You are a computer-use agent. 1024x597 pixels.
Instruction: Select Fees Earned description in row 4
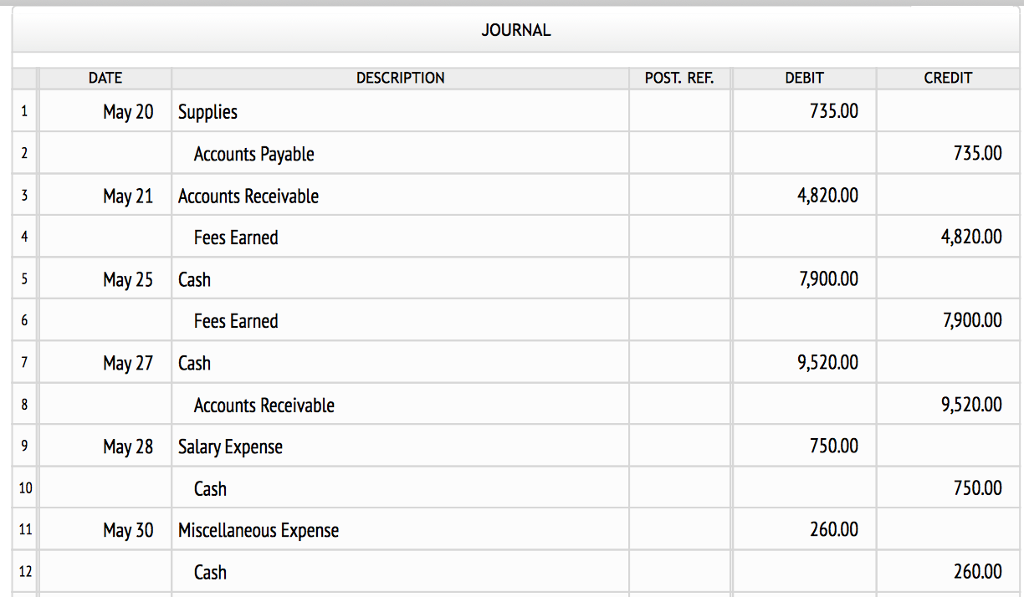coord(400,237)
